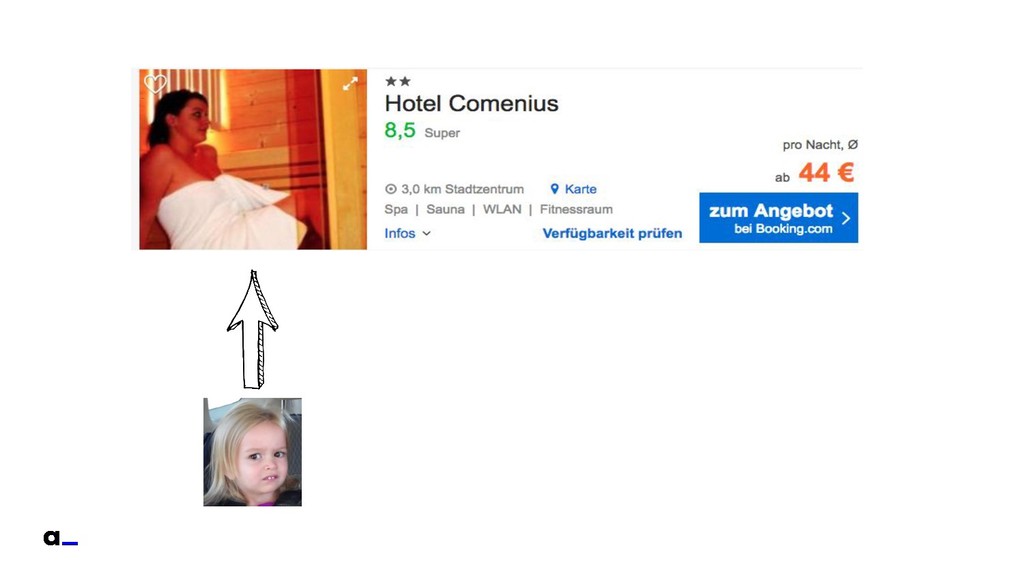Click the zum Angebot bei Booking.com button
The height and width of the screenshot is (576, 1024).
click(x=778, y=217)
